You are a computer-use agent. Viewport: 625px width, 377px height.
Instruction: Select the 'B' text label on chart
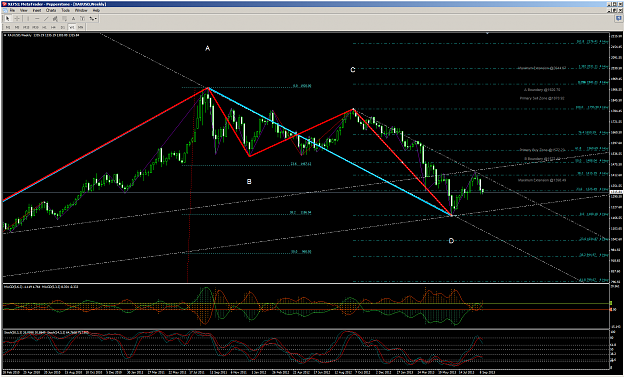pos(249,182)
